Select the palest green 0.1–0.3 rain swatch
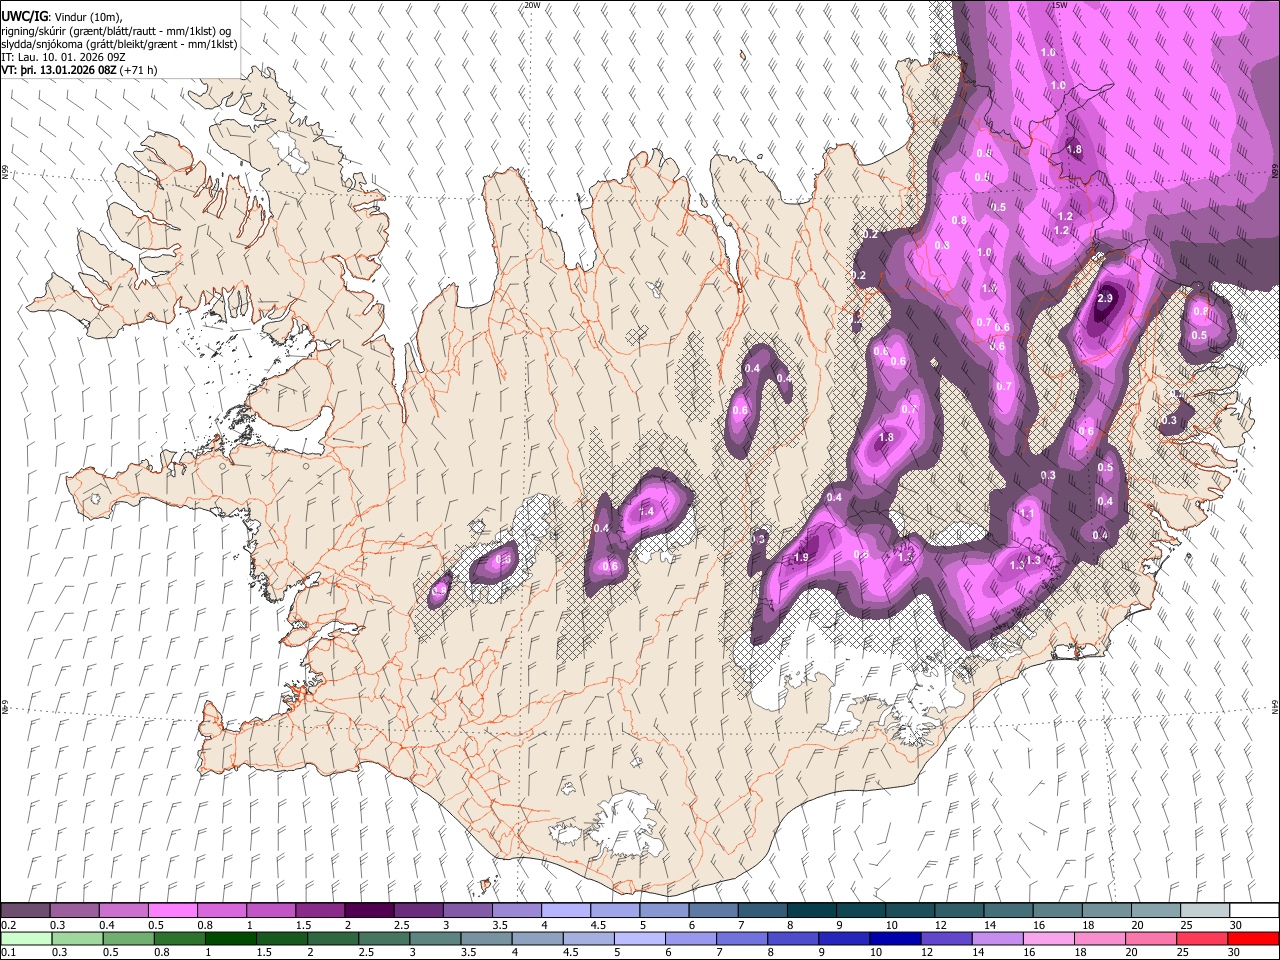The height and width of the screenshot is (960, 1280). click(26, 938)
